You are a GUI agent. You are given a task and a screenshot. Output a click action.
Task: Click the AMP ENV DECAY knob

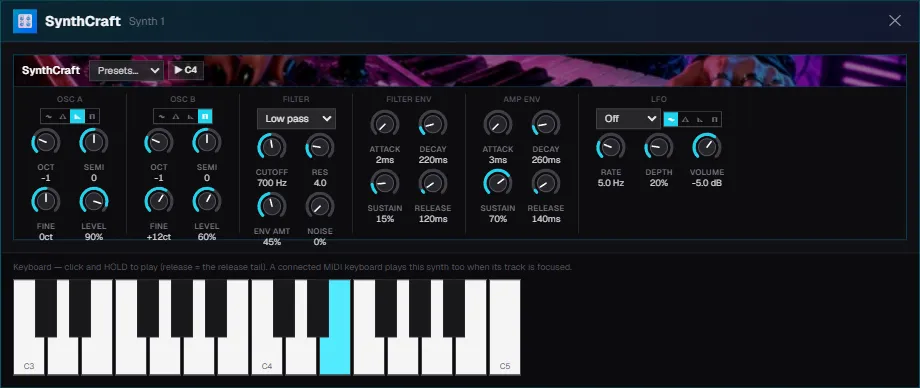[546, 124]
